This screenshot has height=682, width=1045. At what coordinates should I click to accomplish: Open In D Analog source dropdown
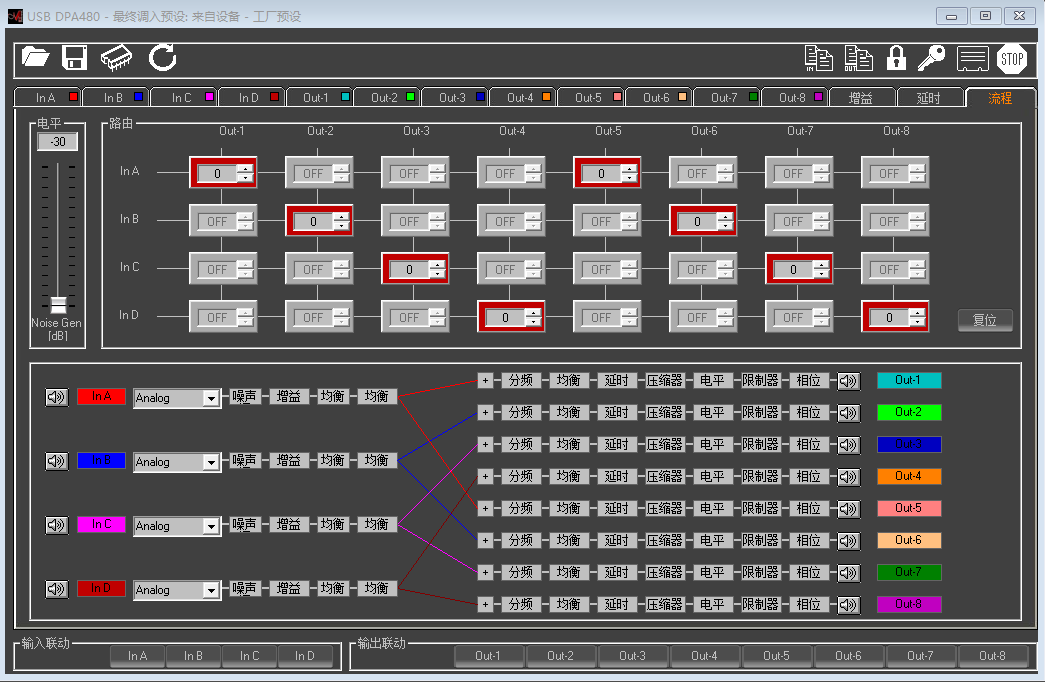[x=177, y=590]
